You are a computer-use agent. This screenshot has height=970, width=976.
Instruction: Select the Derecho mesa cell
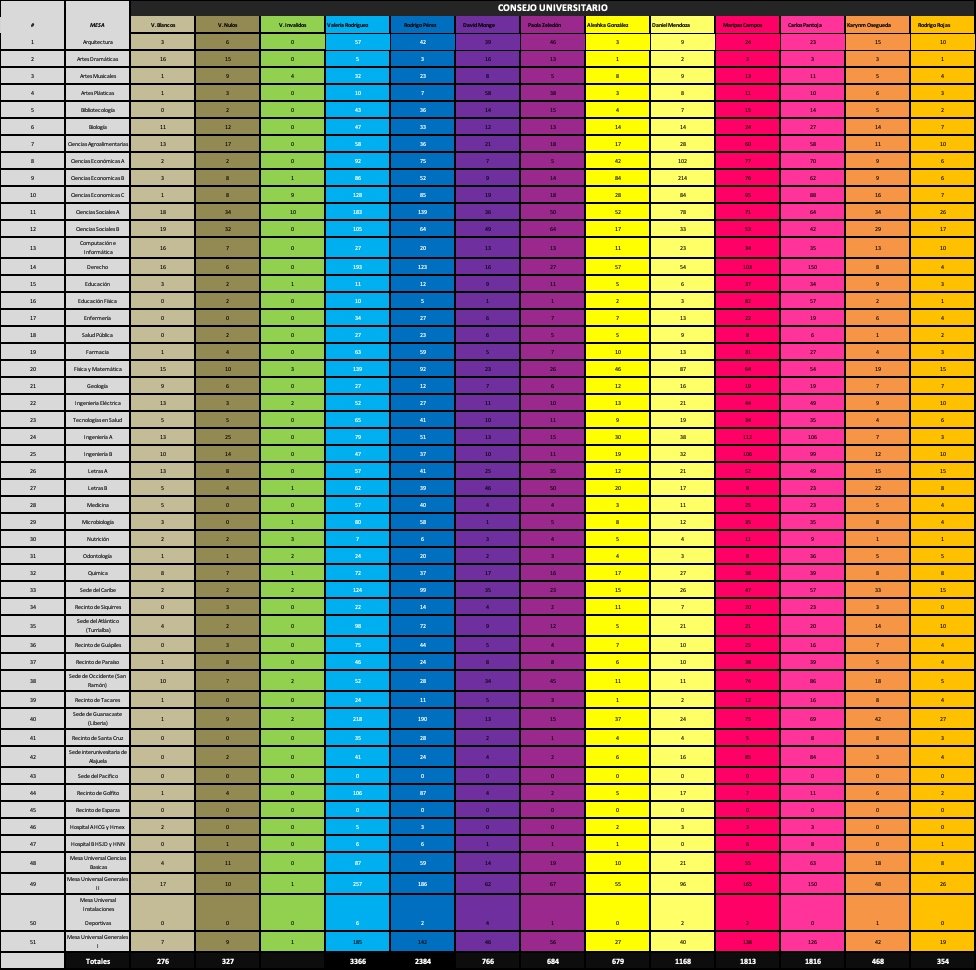coord(97,268)
